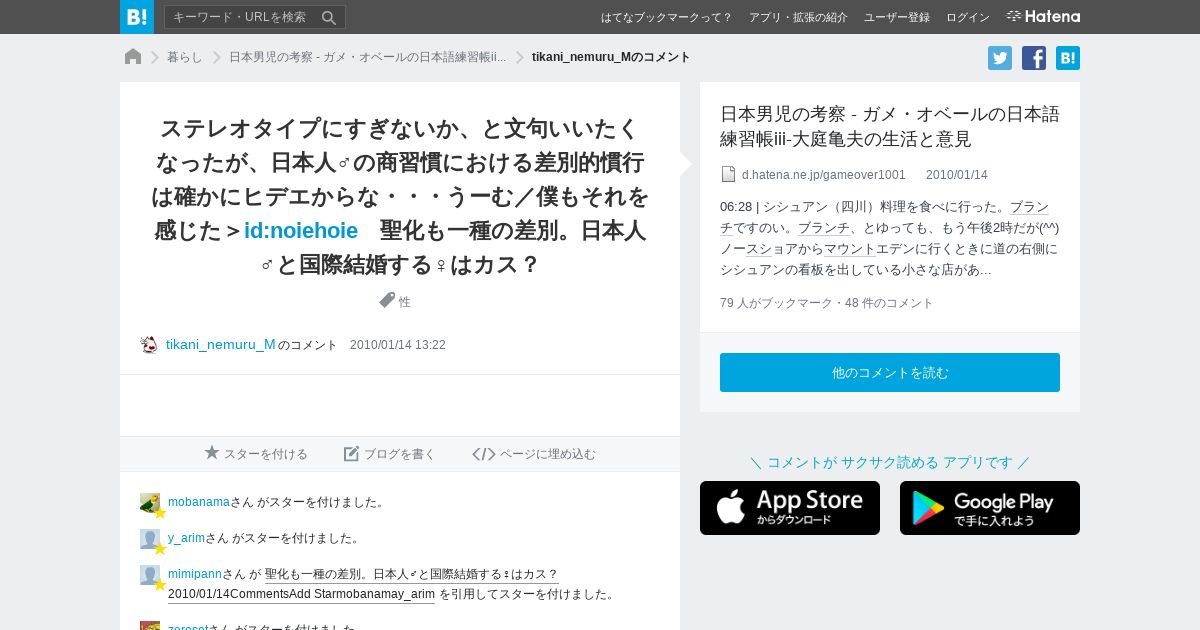Click comment timestamp 2010/01/14 13:22
This screenshot has height=630, width=1200.
(x=398, y=345)
